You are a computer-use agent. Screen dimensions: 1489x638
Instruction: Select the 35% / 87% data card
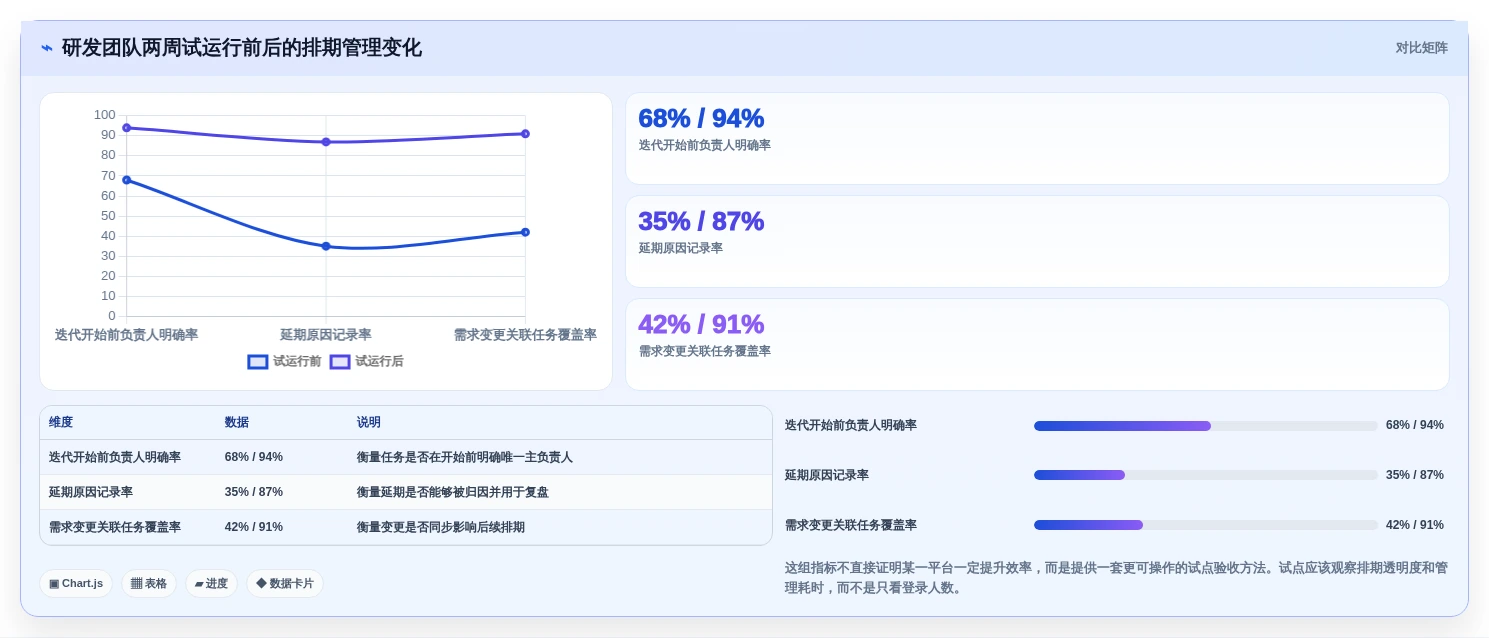(1037, 241)
